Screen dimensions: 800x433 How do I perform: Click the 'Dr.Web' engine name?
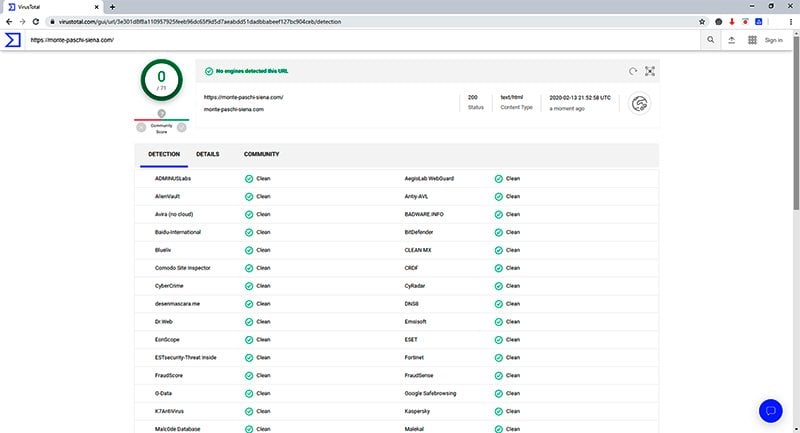pyautogui.click(x=164, y=322)
